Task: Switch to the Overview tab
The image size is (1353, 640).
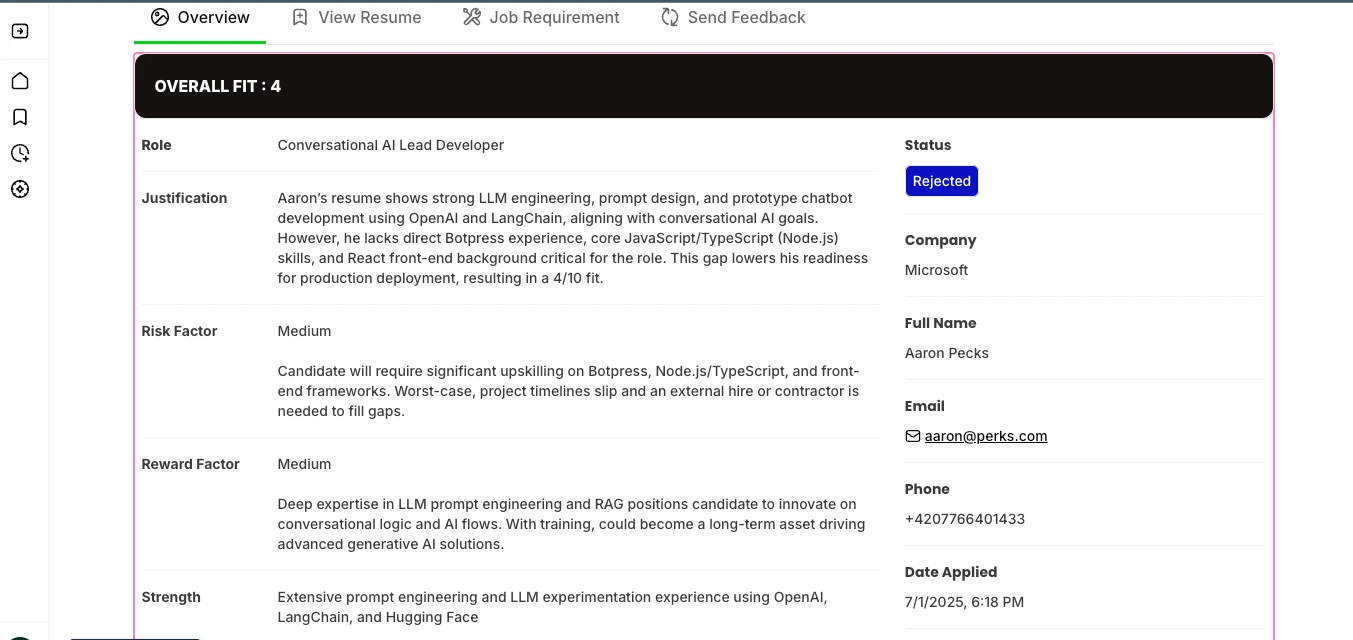Action: [x=213, y=17]
